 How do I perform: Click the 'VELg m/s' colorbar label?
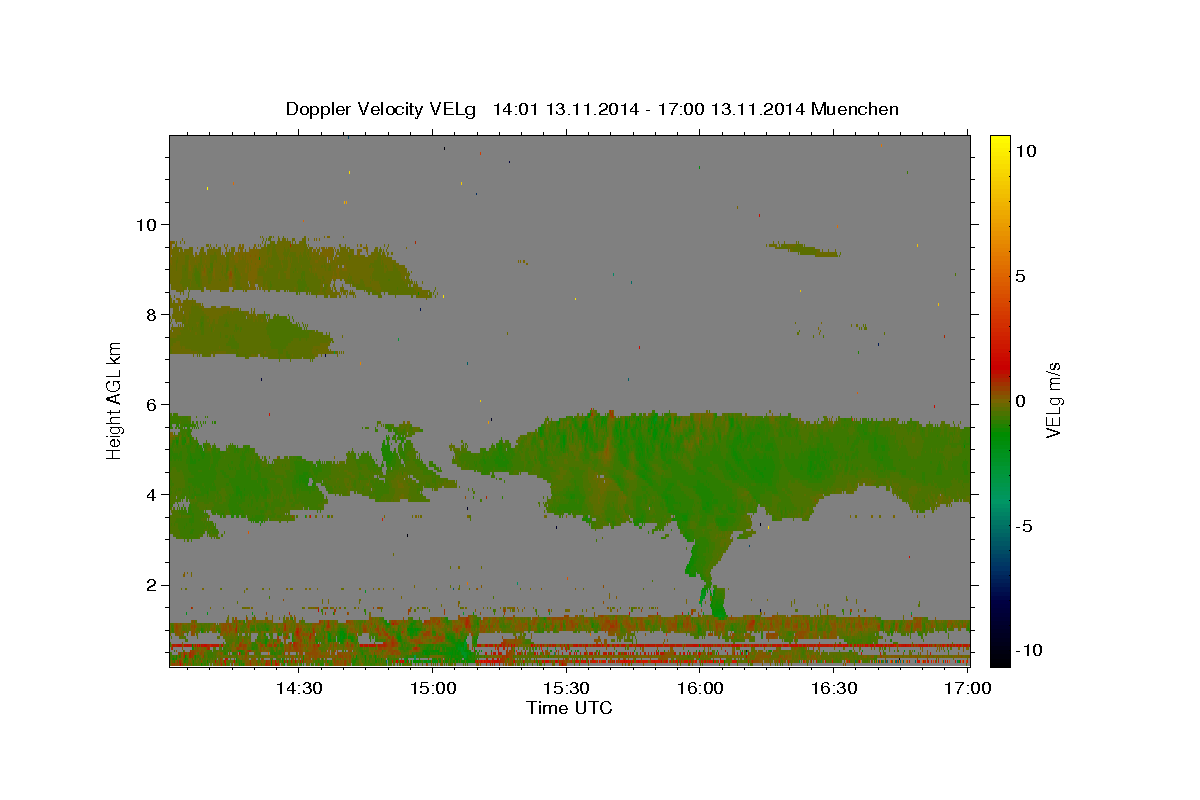click(1053, 401)
